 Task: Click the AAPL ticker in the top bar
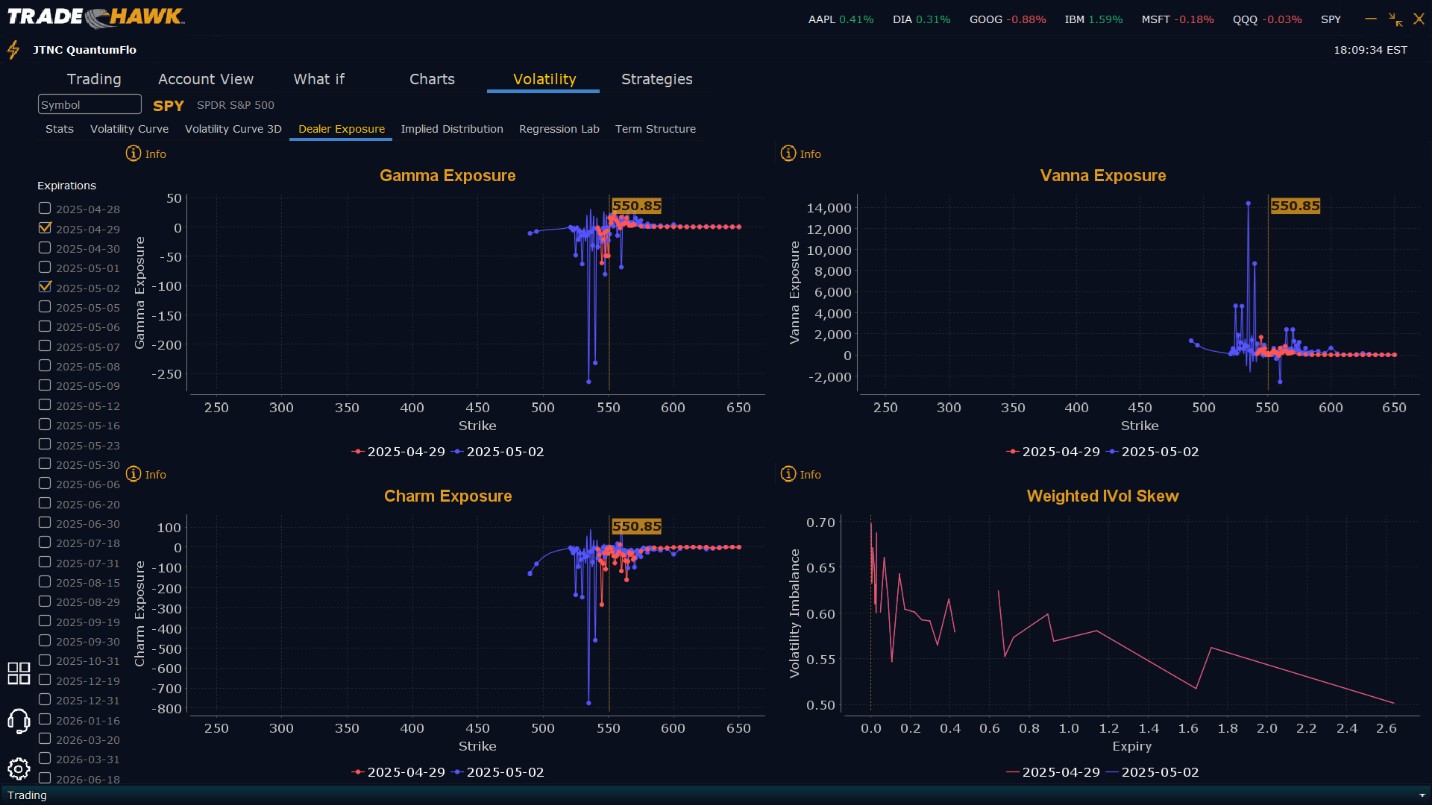(841, 19)
